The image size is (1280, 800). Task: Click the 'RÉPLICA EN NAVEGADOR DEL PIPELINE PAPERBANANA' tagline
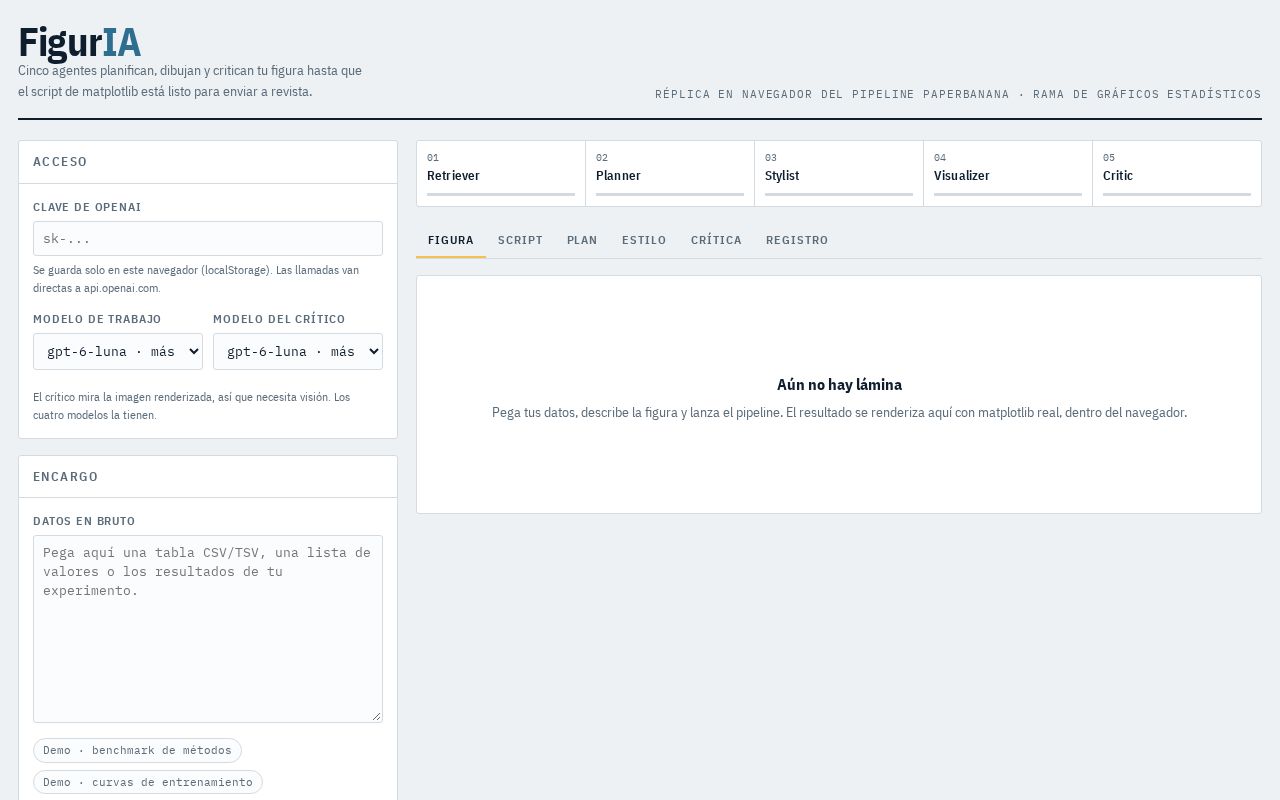[x=958, y=94]
